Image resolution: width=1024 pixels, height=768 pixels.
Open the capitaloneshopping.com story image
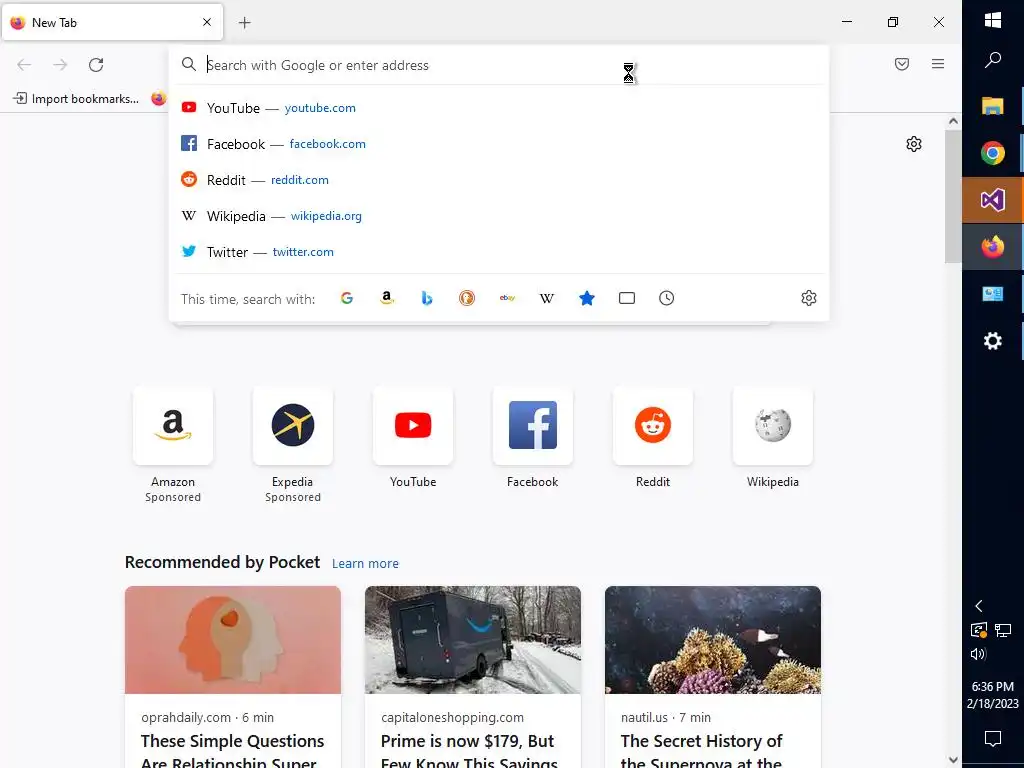(x=472, y=640)
